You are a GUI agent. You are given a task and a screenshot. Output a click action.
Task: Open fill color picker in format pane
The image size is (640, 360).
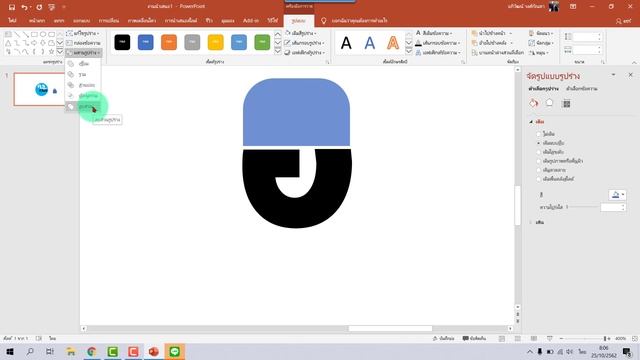(618, 195)
